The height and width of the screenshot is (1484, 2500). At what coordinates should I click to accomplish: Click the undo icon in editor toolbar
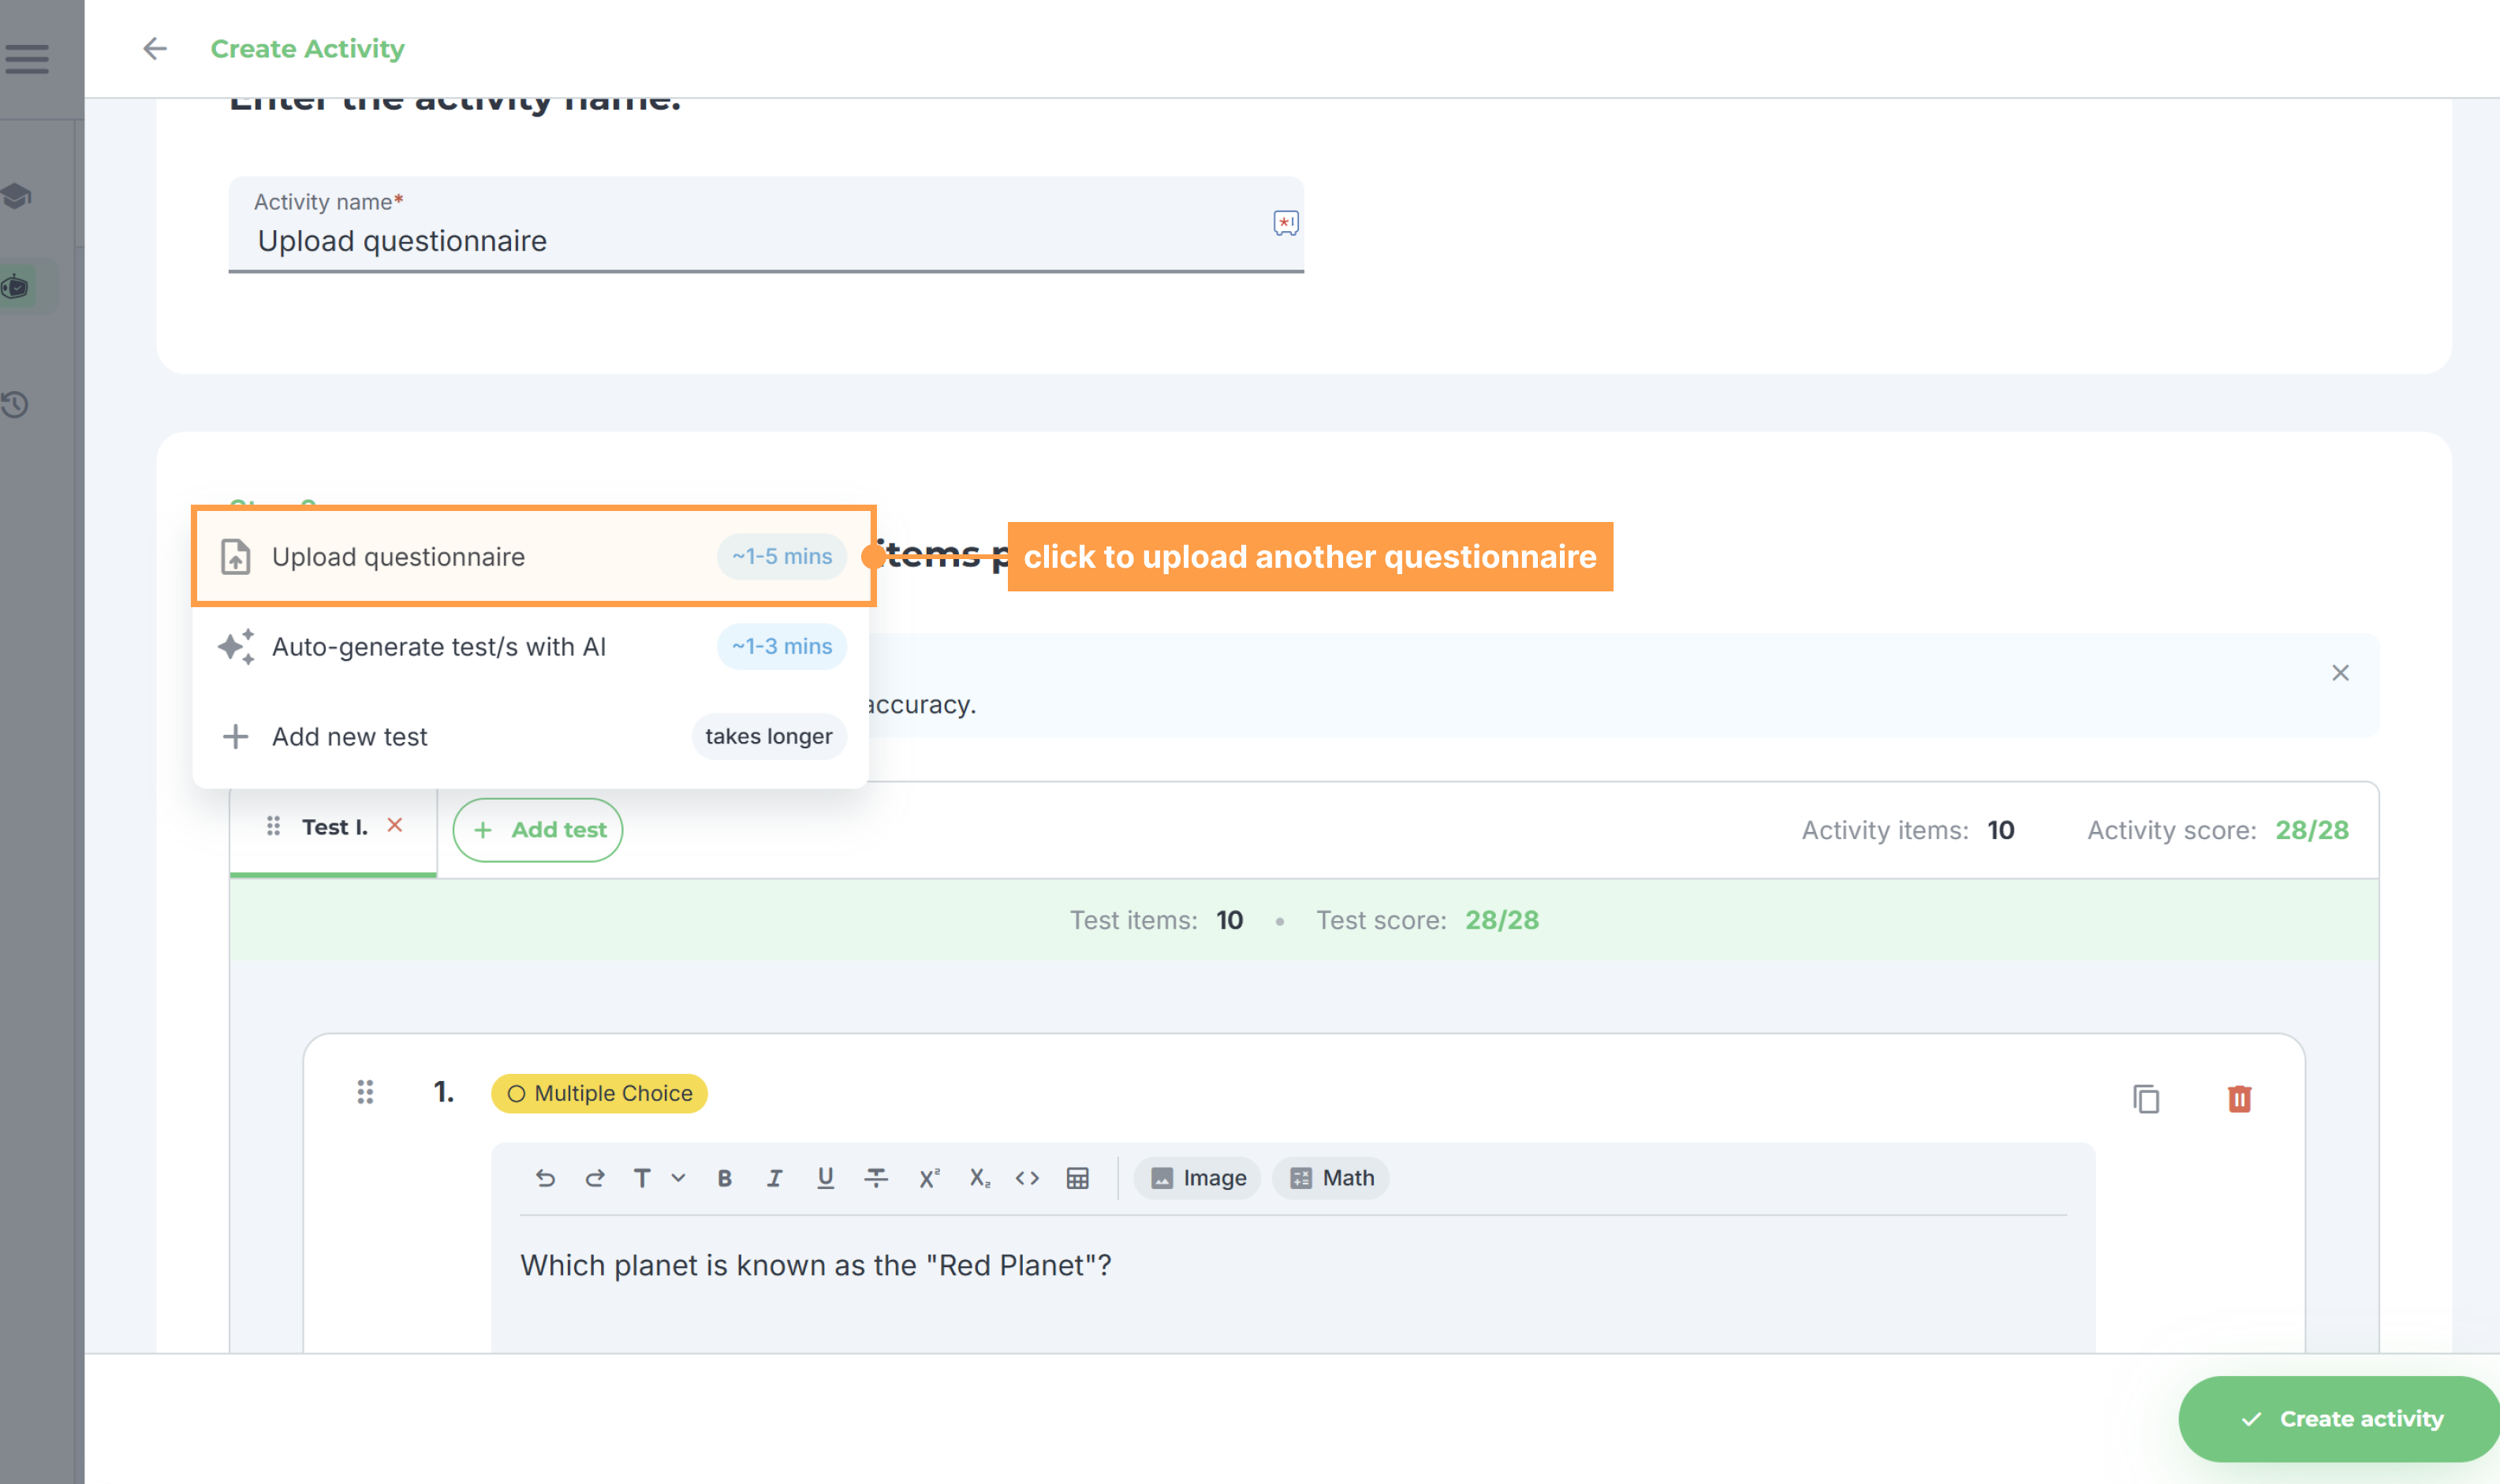click(x=545, y=1178)
